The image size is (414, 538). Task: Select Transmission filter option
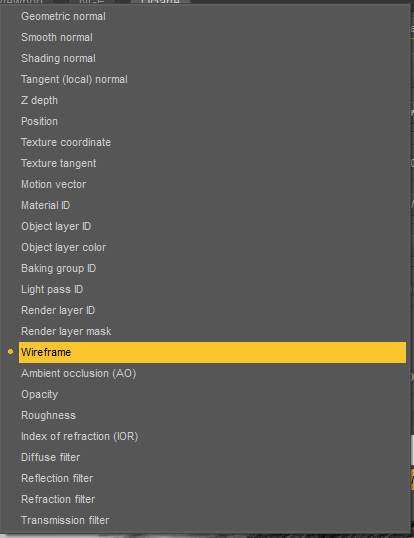[x=212, y=520]
